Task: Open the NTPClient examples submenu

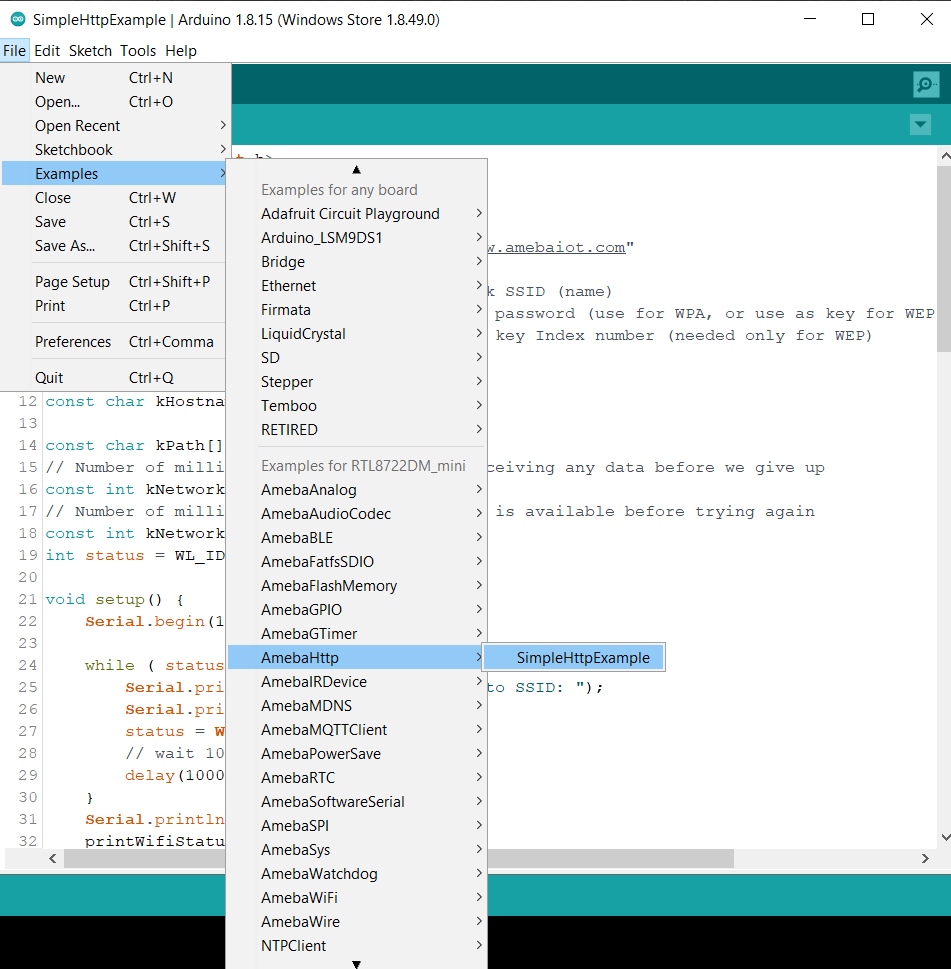Action: [x=357, y=946]
